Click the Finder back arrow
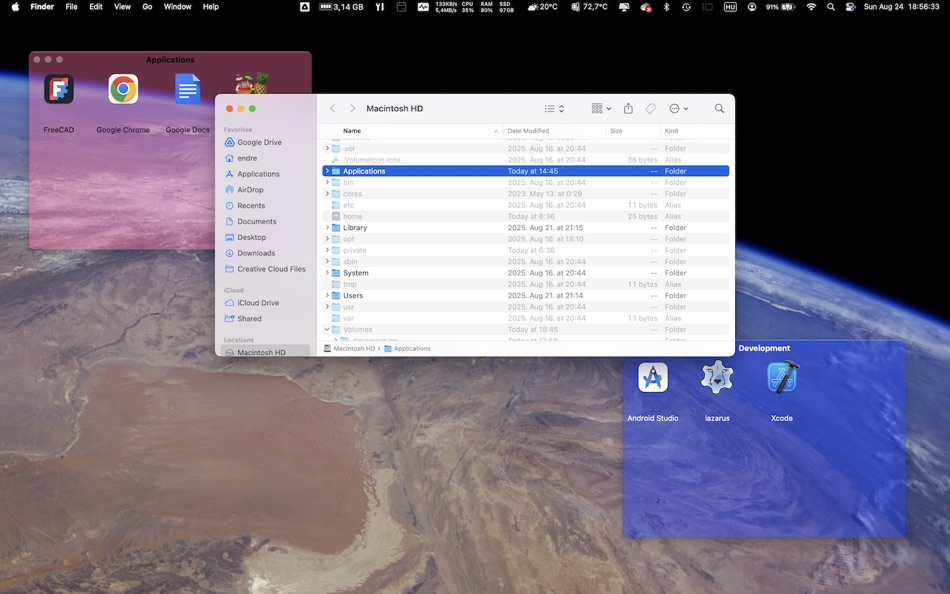The height and width of the screenshot is (594, 950). coord(332,108)
